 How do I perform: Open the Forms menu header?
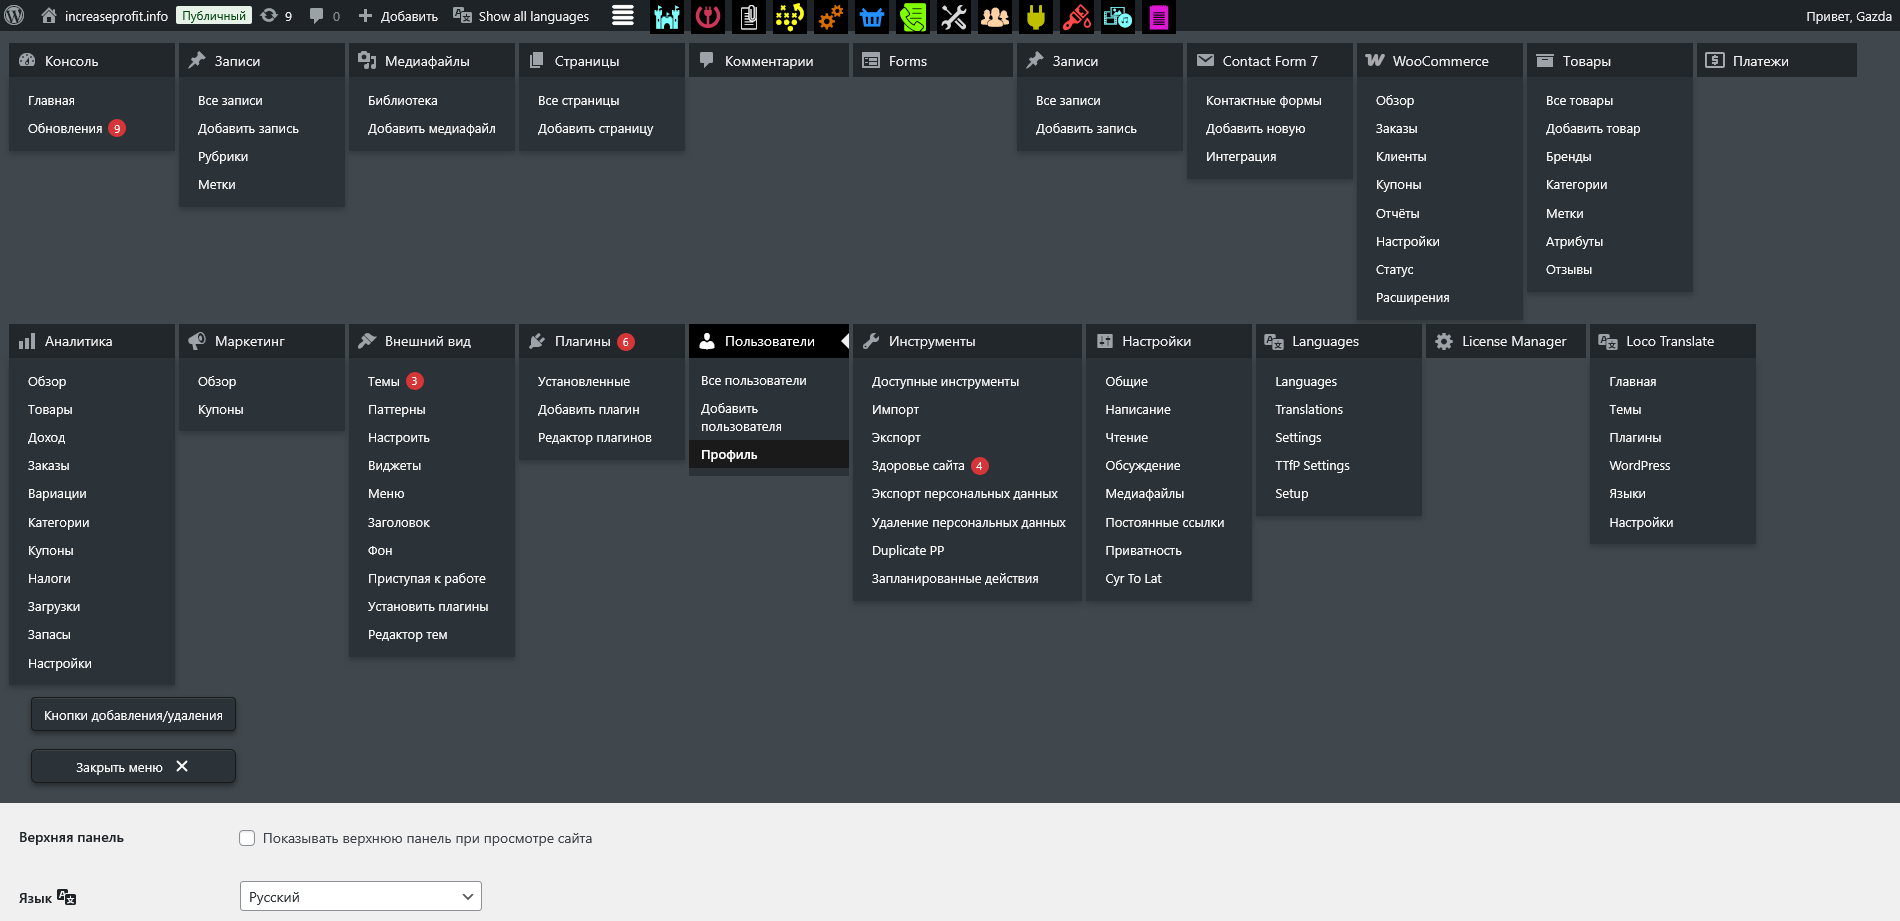click(933, 60)
